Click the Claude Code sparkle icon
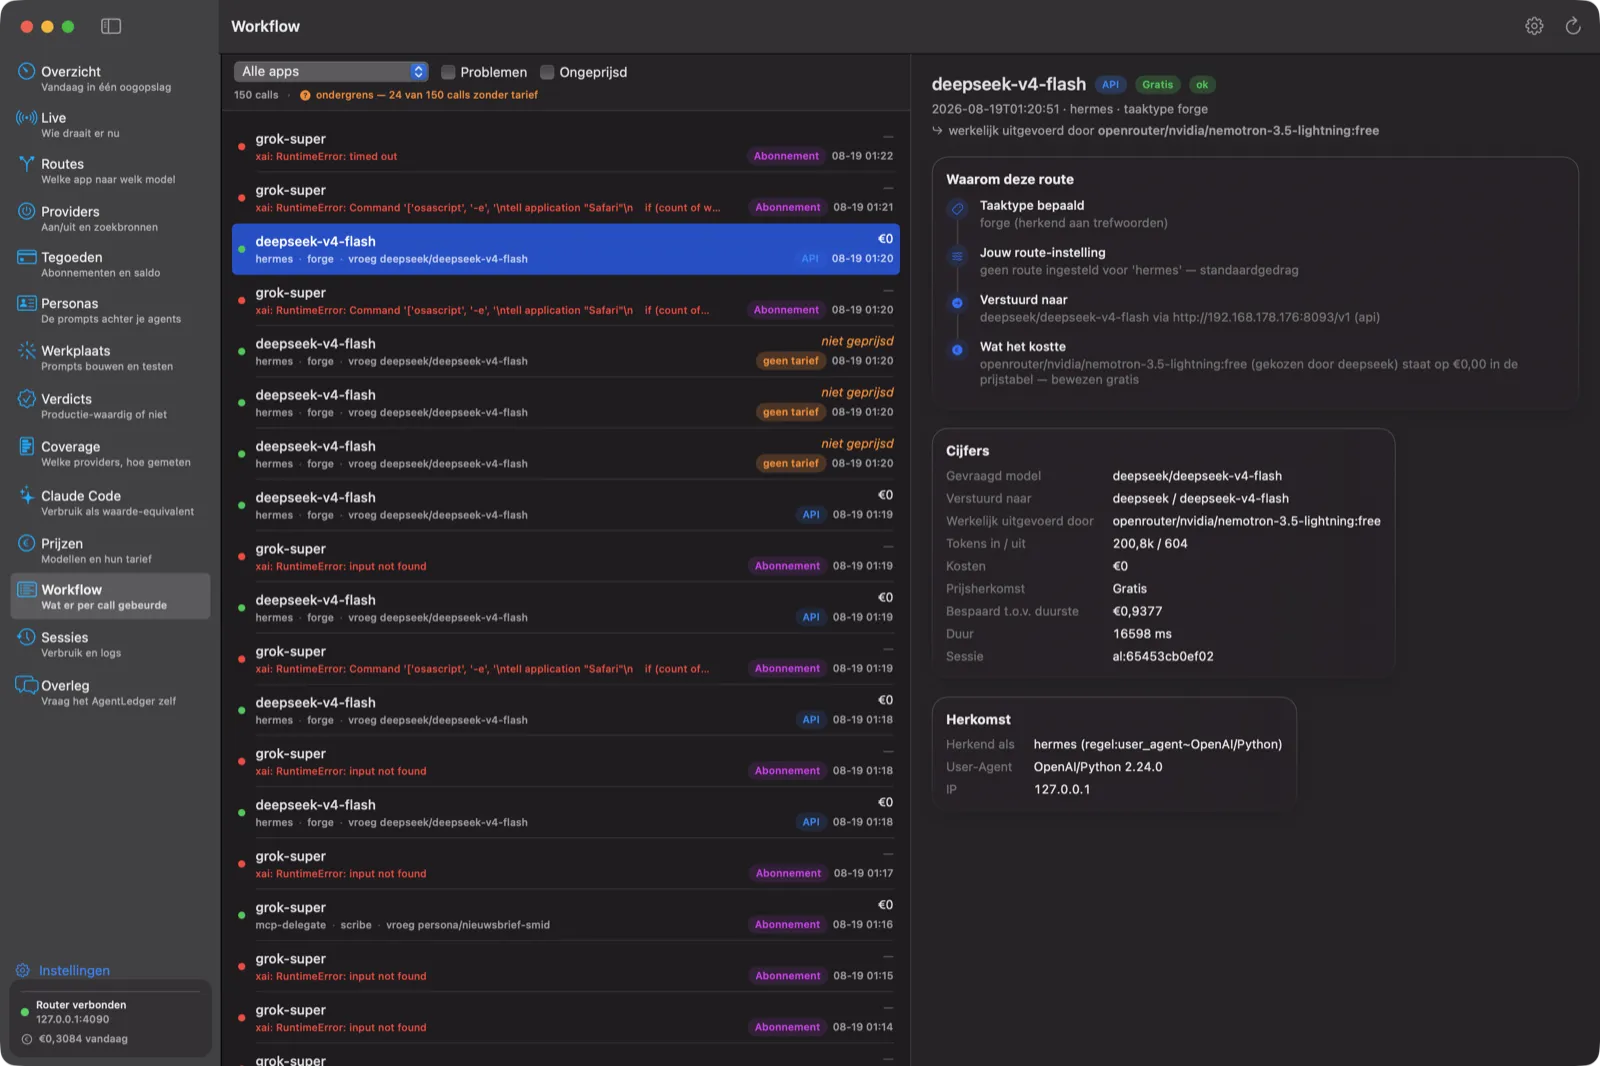The image size is (1600, 1066). [x=26, y=495]
